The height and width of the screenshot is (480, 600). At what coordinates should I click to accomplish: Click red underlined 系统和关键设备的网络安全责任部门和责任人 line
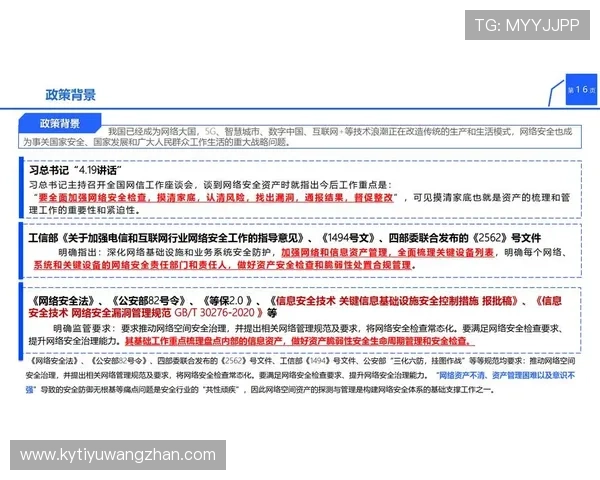pyautogui.click(x=130, y=265)
